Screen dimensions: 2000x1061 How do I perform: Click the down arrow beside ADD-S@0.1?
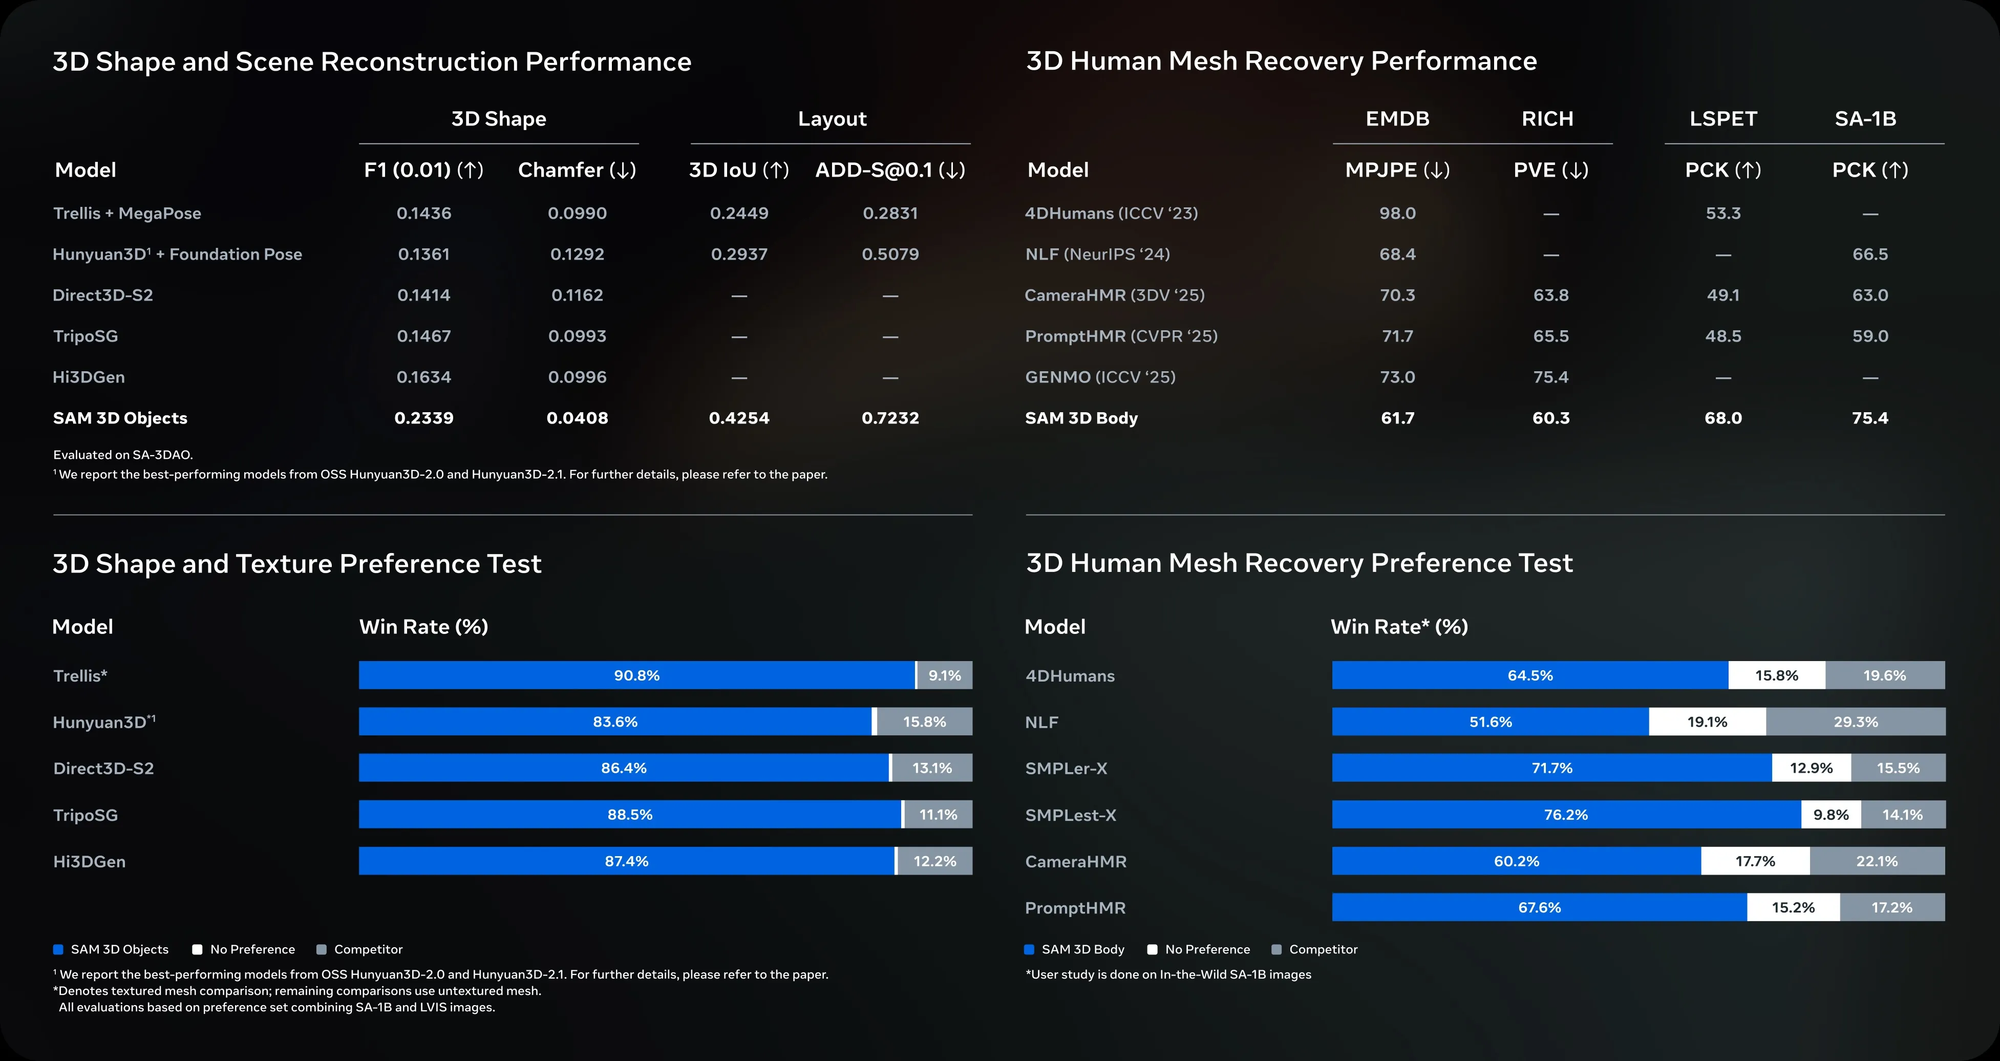coord(952,170)
